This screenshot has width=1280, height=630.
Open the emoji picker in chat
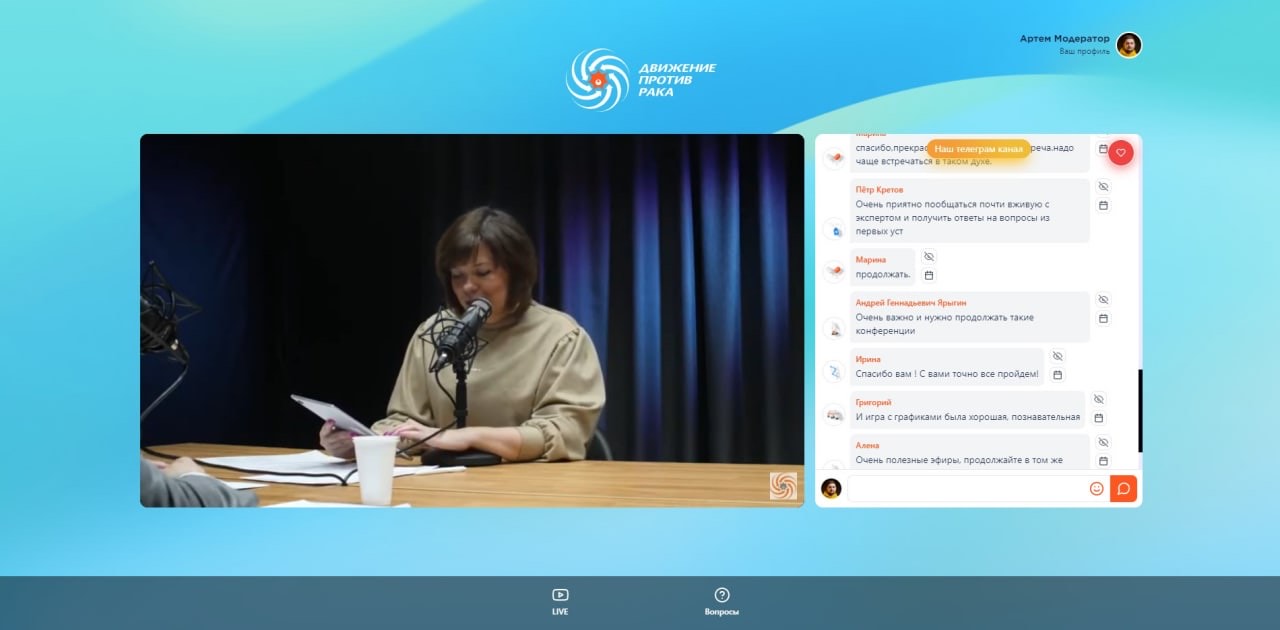(x=1096, y=489)
